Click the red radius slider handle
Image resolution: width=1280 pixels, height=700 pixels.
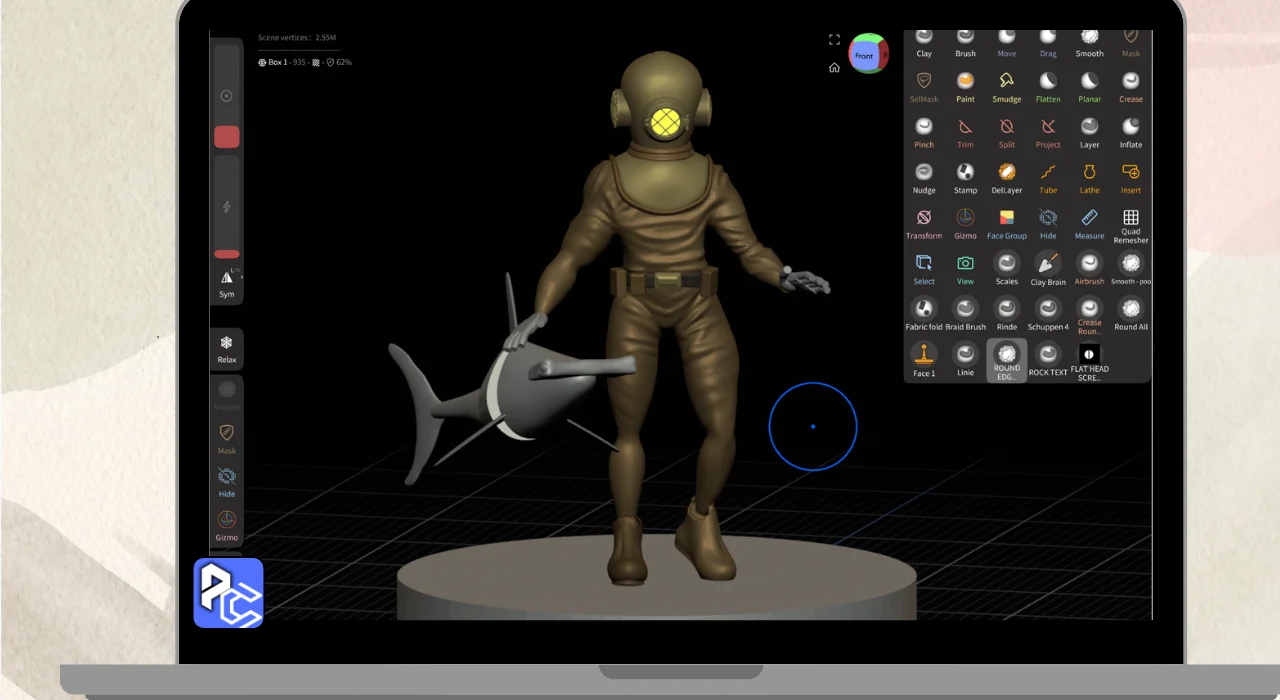pos(227,137)
